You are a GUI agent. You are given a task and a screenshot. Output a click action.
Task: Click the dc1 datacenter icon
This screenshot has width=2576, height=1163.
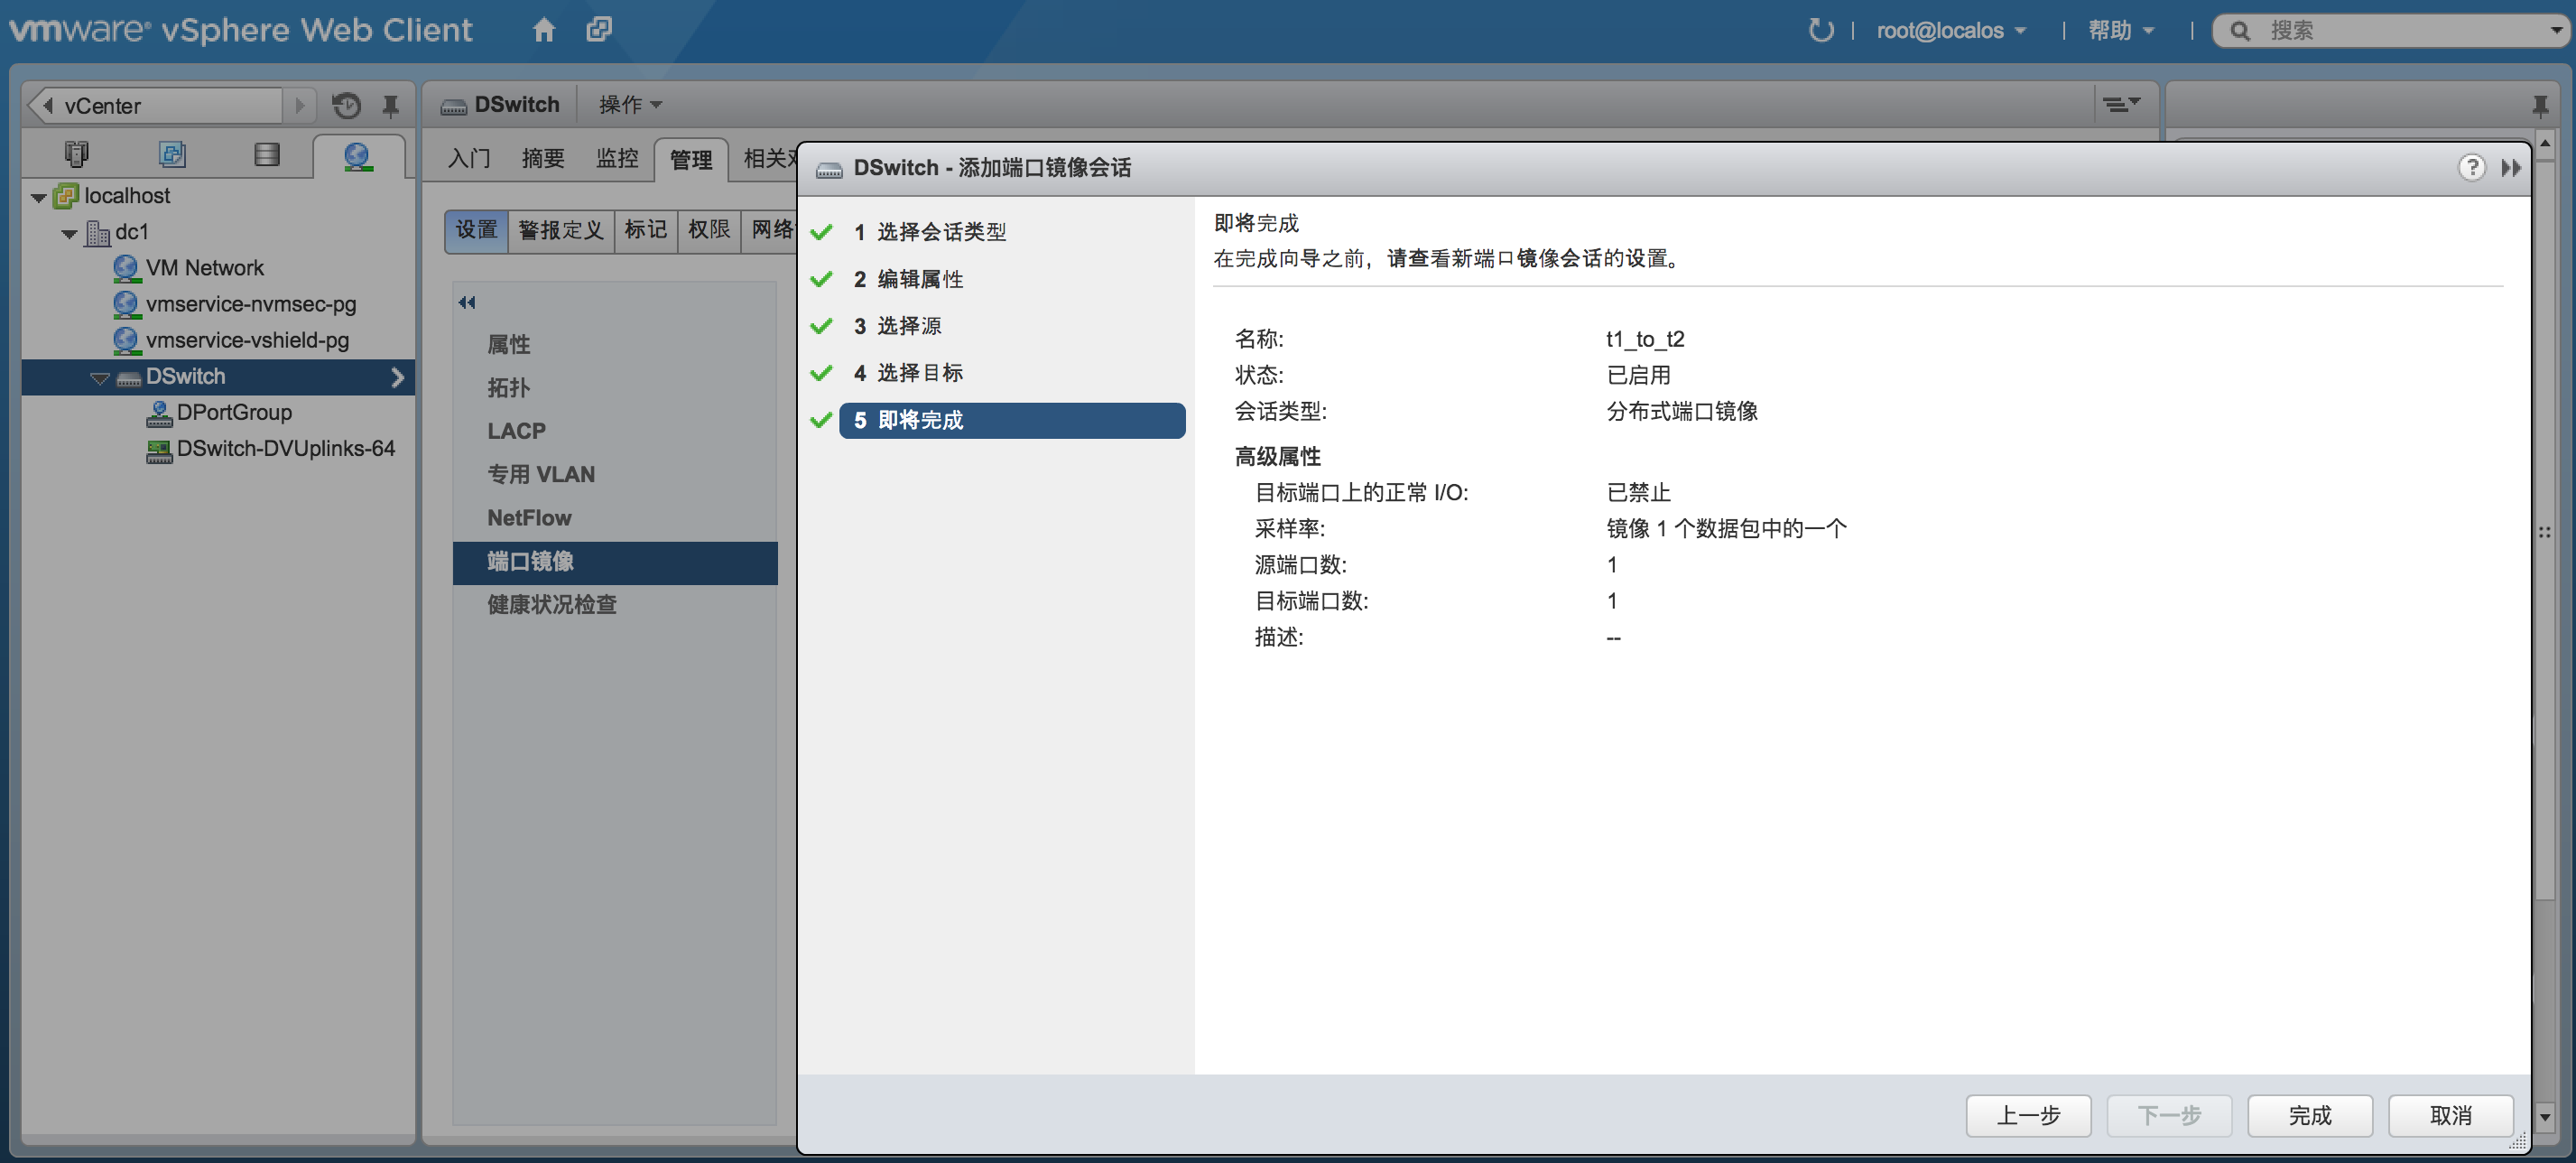pos(98,233)
